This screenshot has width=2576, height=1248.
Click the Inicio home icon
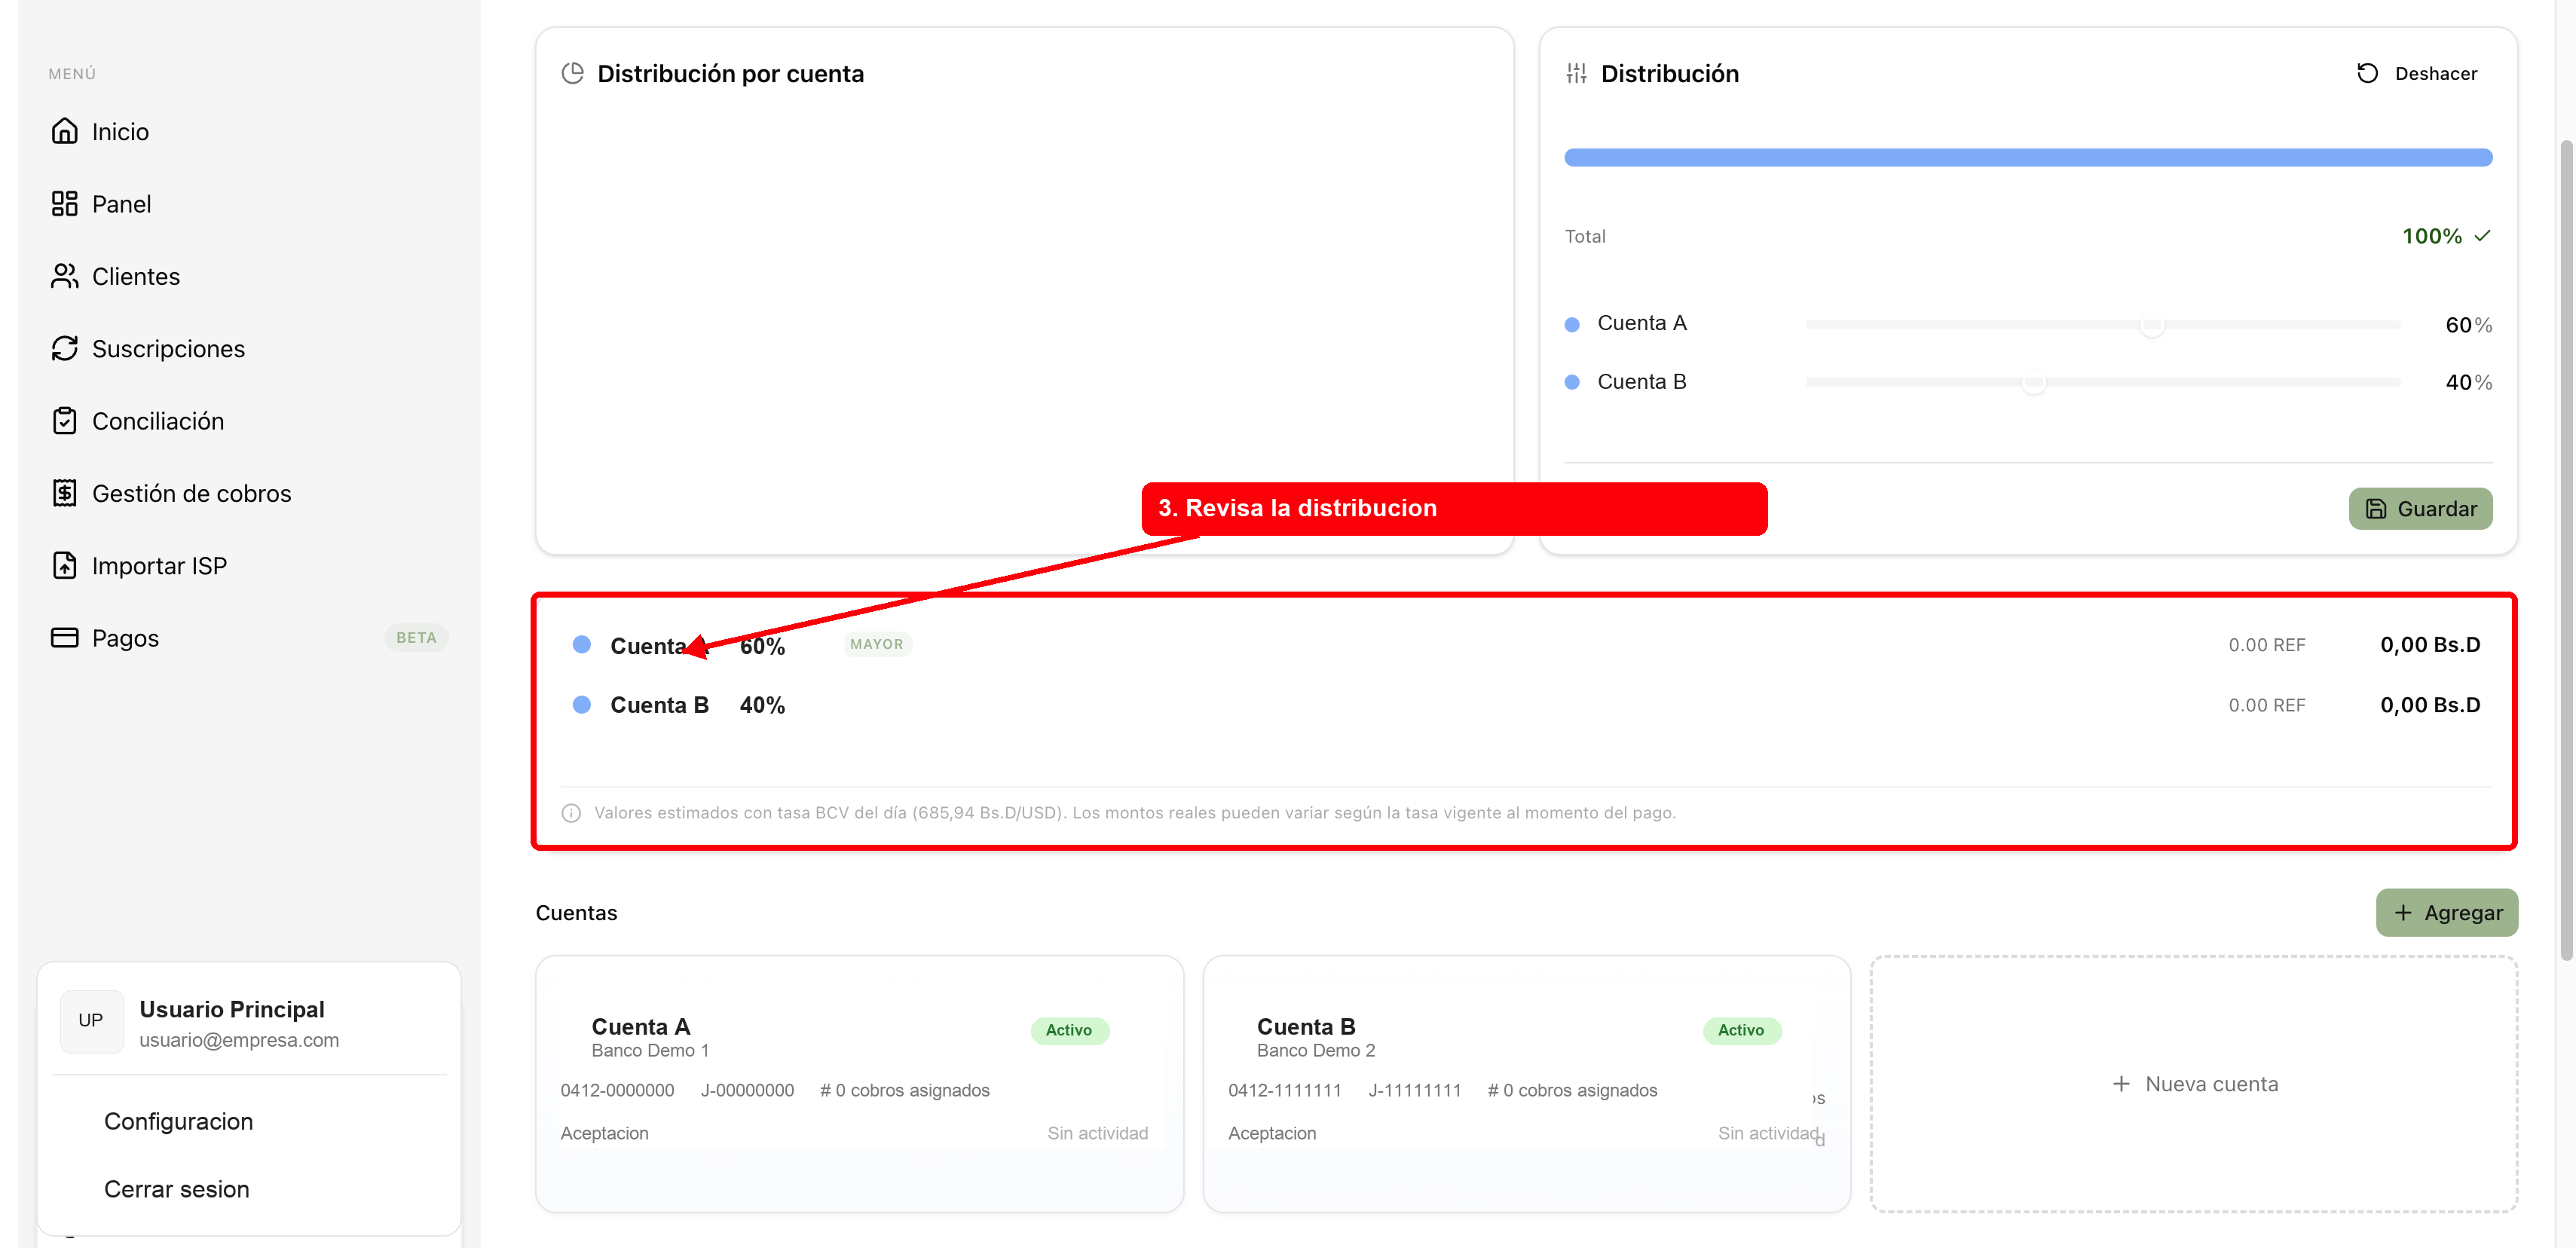(x=64, y=131)
